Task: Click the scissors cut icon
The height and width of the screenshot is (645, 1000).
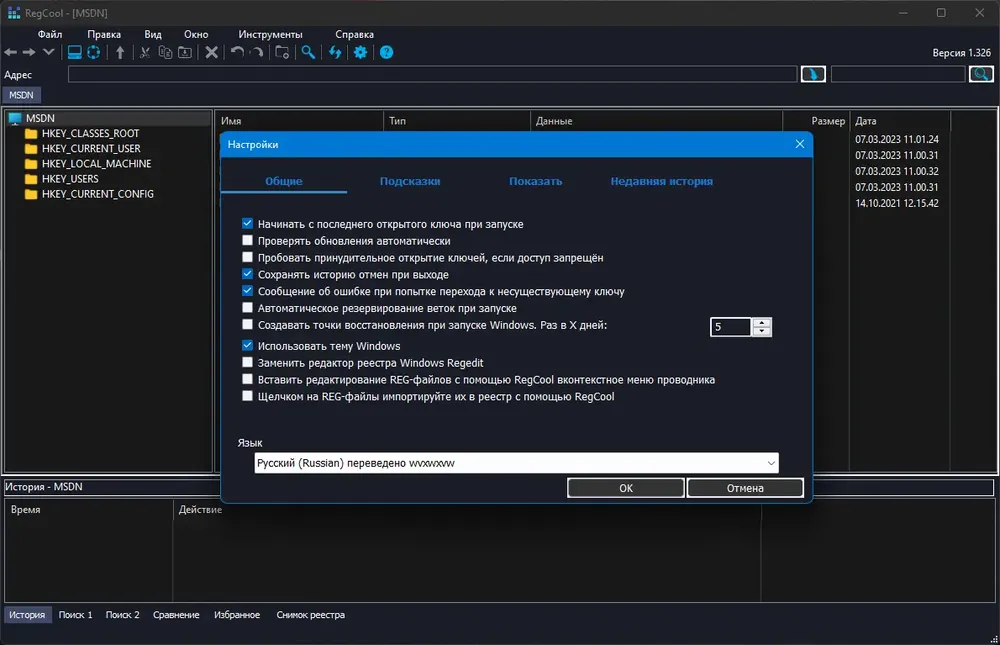Action: [145, 52]
